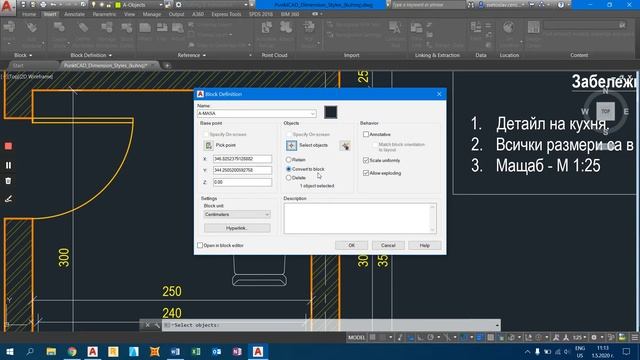The height and width of the screenshot is (360, 640).
Task: Open Excel from the taskbar
Action: click(196, 351)
